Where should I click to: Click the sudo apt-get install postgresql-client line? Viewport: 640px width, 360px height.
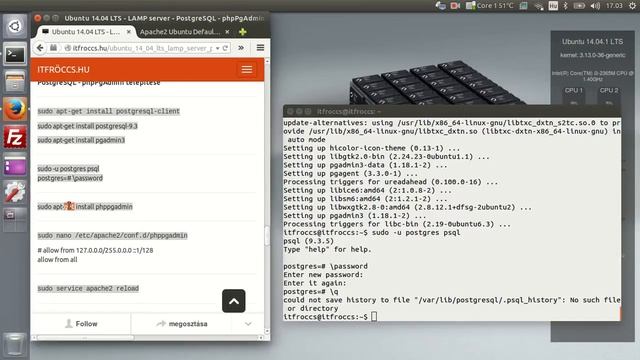click(x=109, y=111)
